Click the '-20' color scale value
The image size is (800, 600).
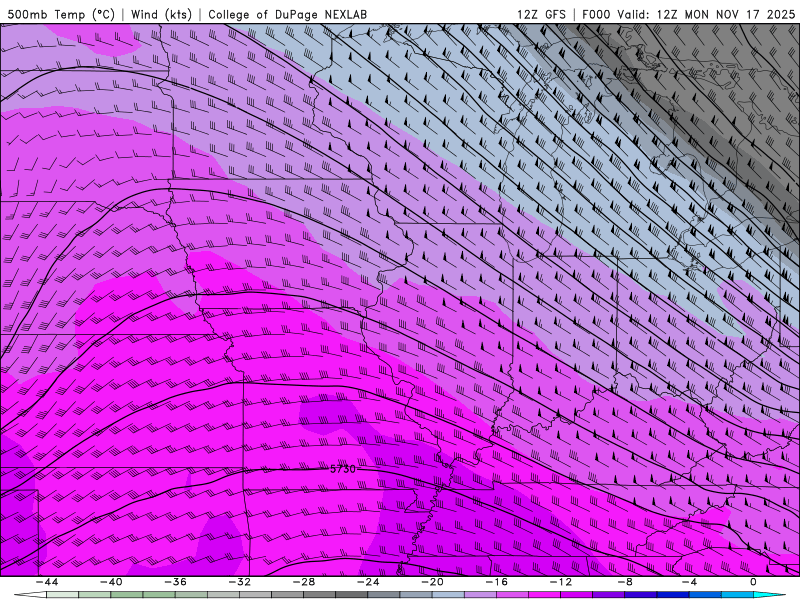432,582
